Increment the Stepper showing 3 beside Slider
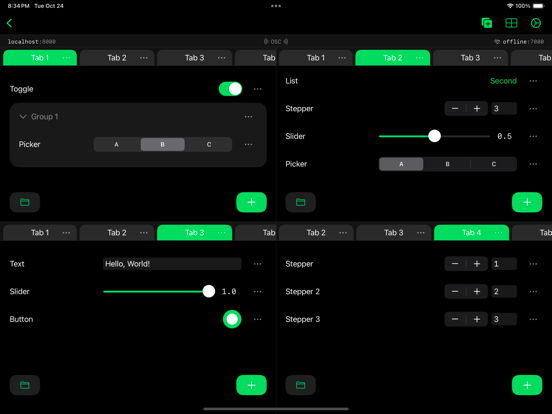This screenshot has width=552, height=414. coord(477,108)
